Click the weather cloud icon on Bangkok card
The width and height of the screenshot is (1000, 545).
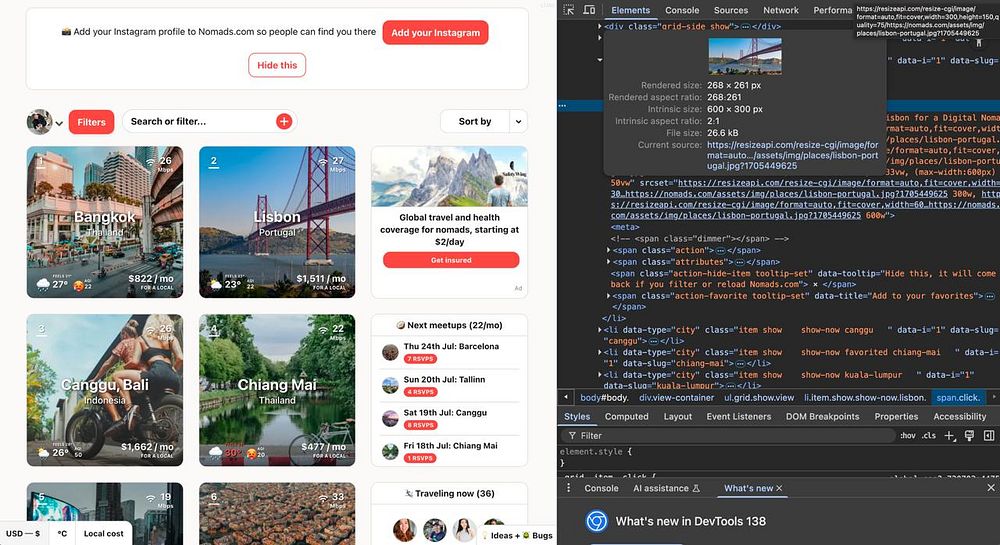coord(43,284)
